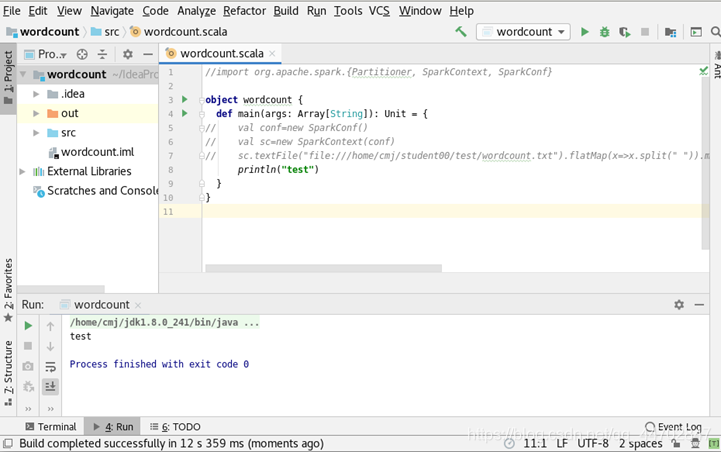
Task: Click the 1: Project side tab
Action: click(x=8, y=77)
